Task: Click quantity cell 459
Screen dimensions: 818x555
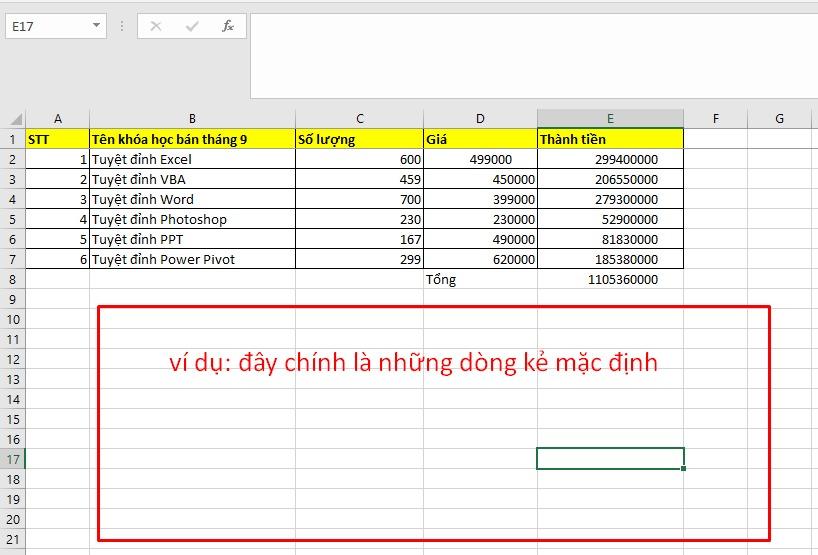Action: tap(359, 179)
